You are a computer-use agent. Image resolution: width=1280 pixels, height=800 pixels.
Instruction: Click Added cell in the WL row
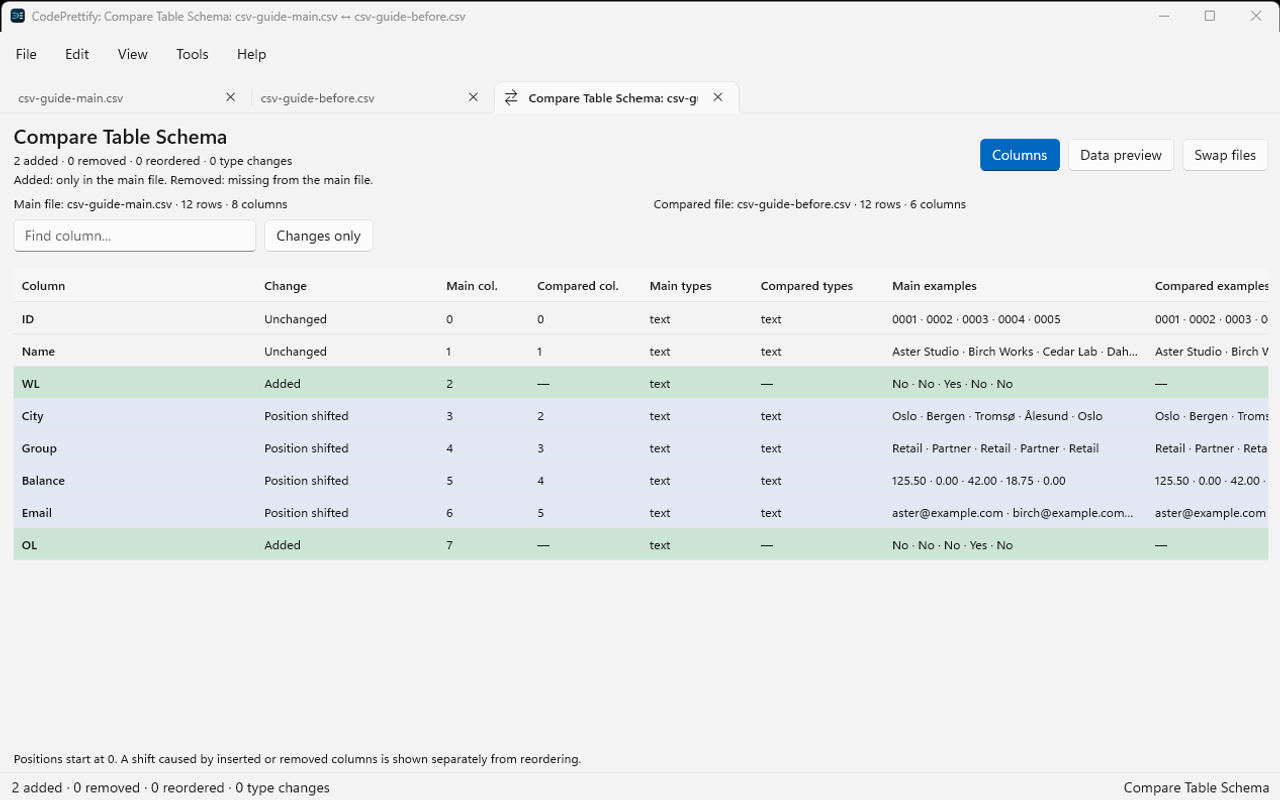point(282,383)
